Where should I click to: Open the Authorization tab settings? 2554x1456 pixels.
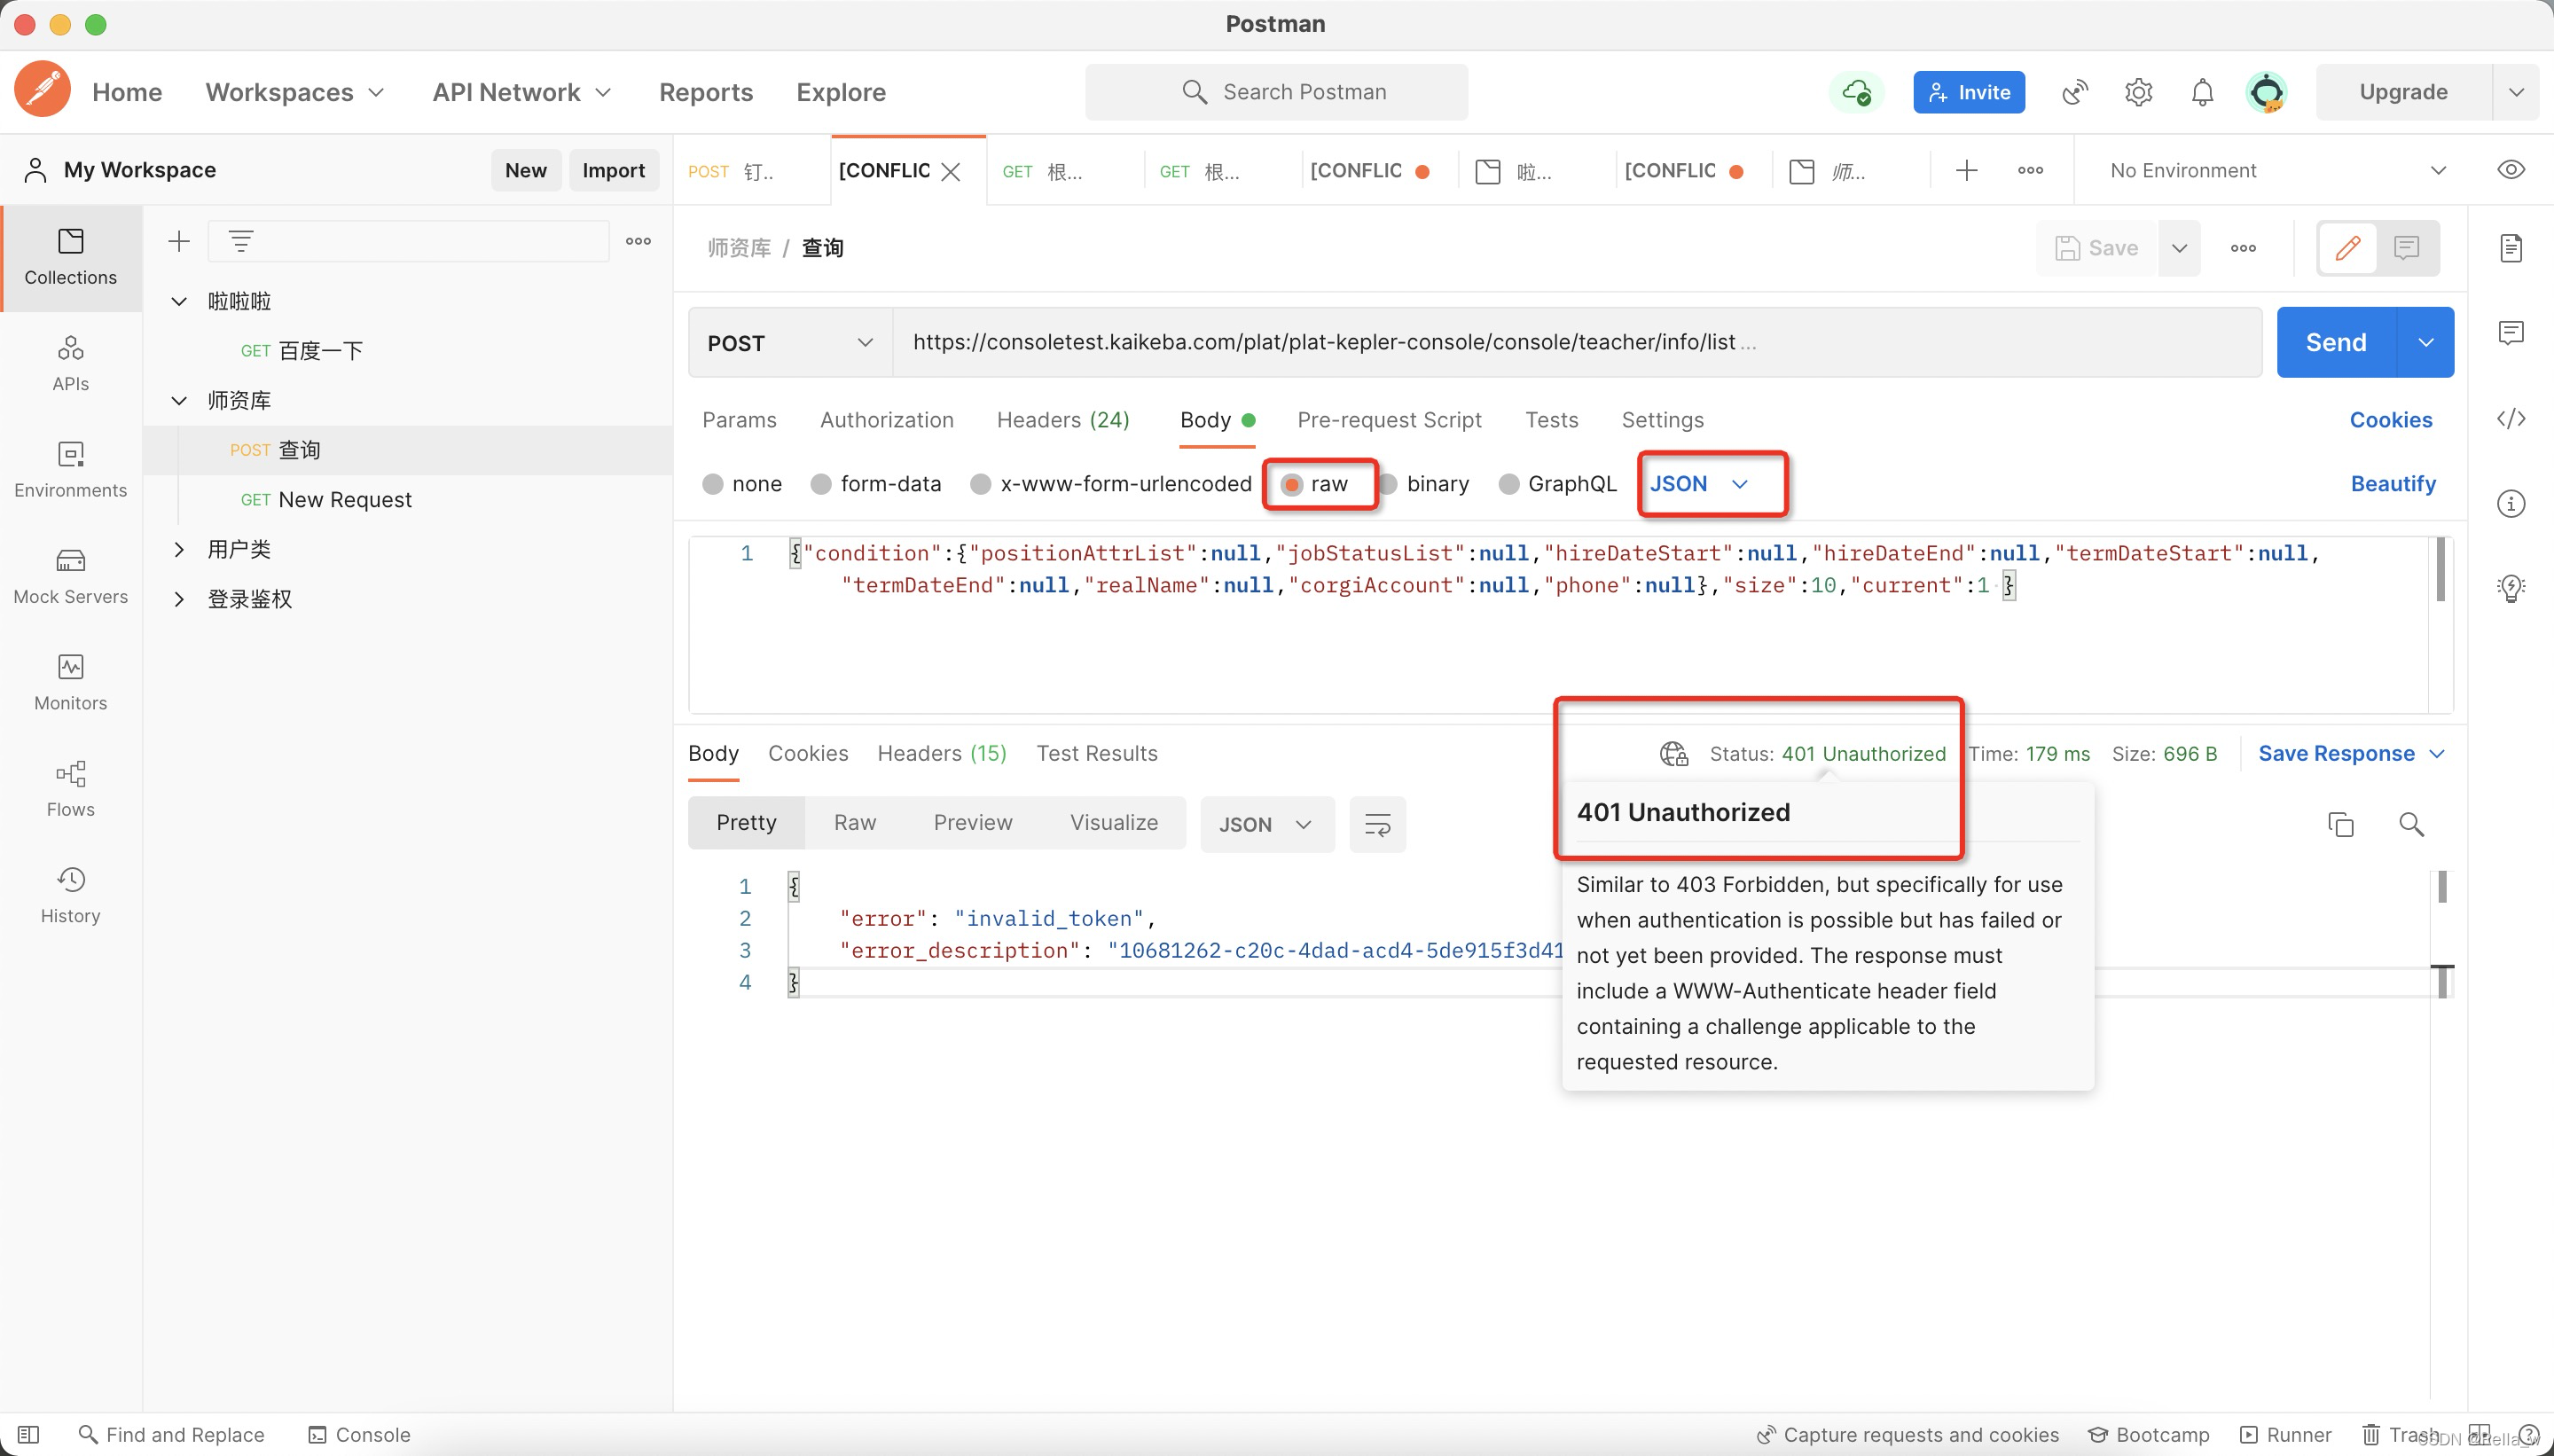click(x=888, y=419)
